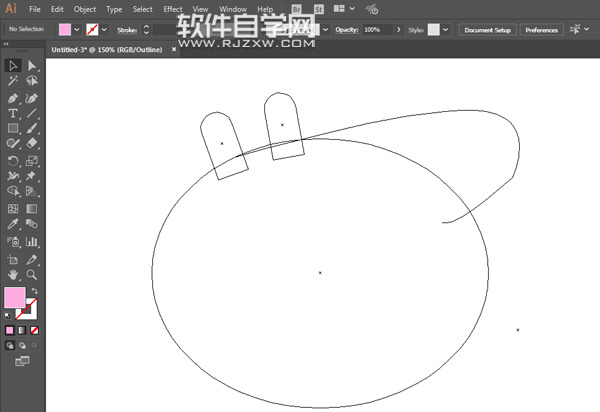
Task: Close the Untitled-3 document tab
Action: 174,49
